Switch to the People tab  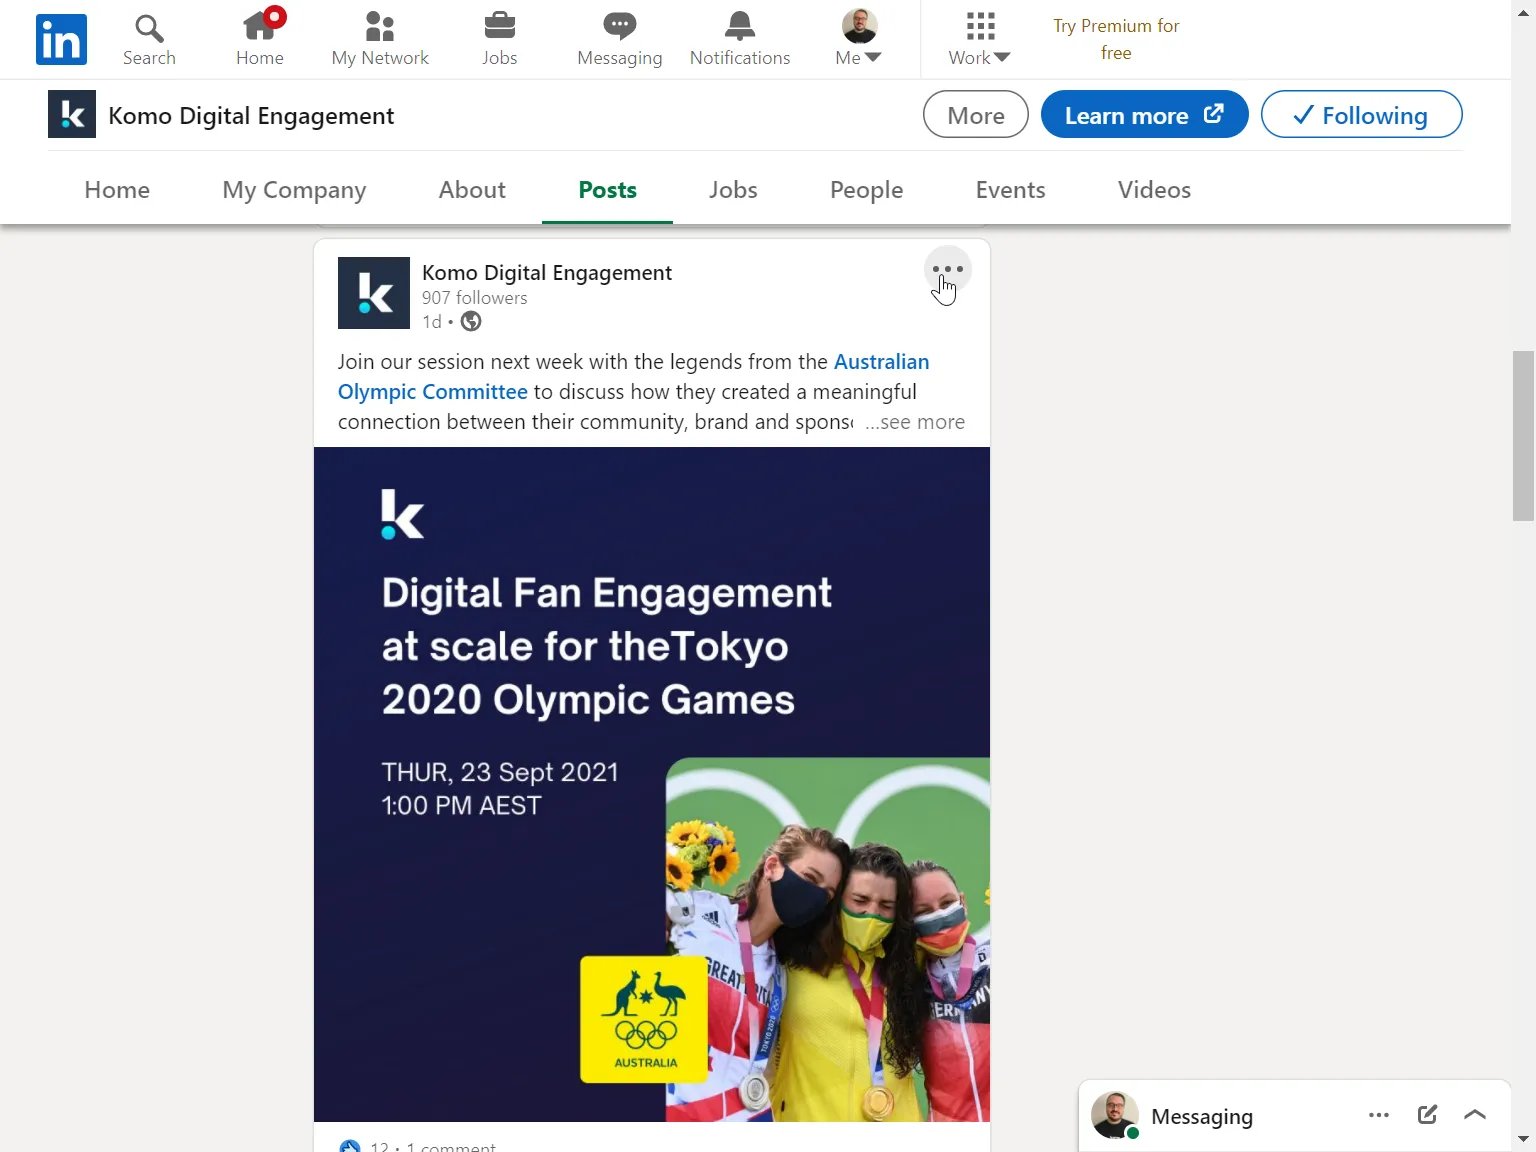click(866, 190)
